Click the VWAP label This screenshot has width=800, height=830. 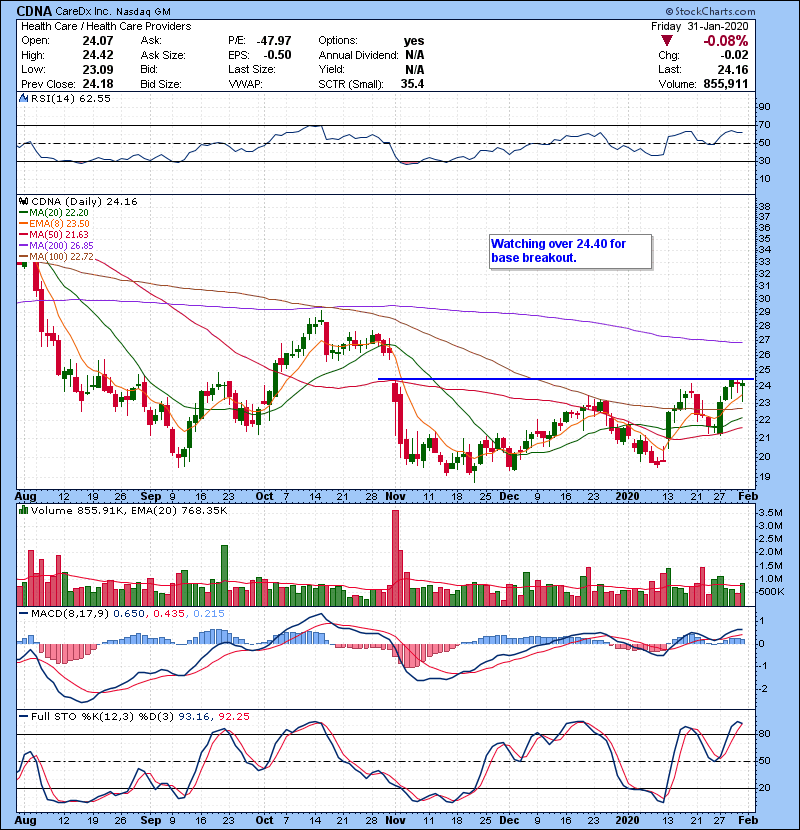click(x=245, y=84)
